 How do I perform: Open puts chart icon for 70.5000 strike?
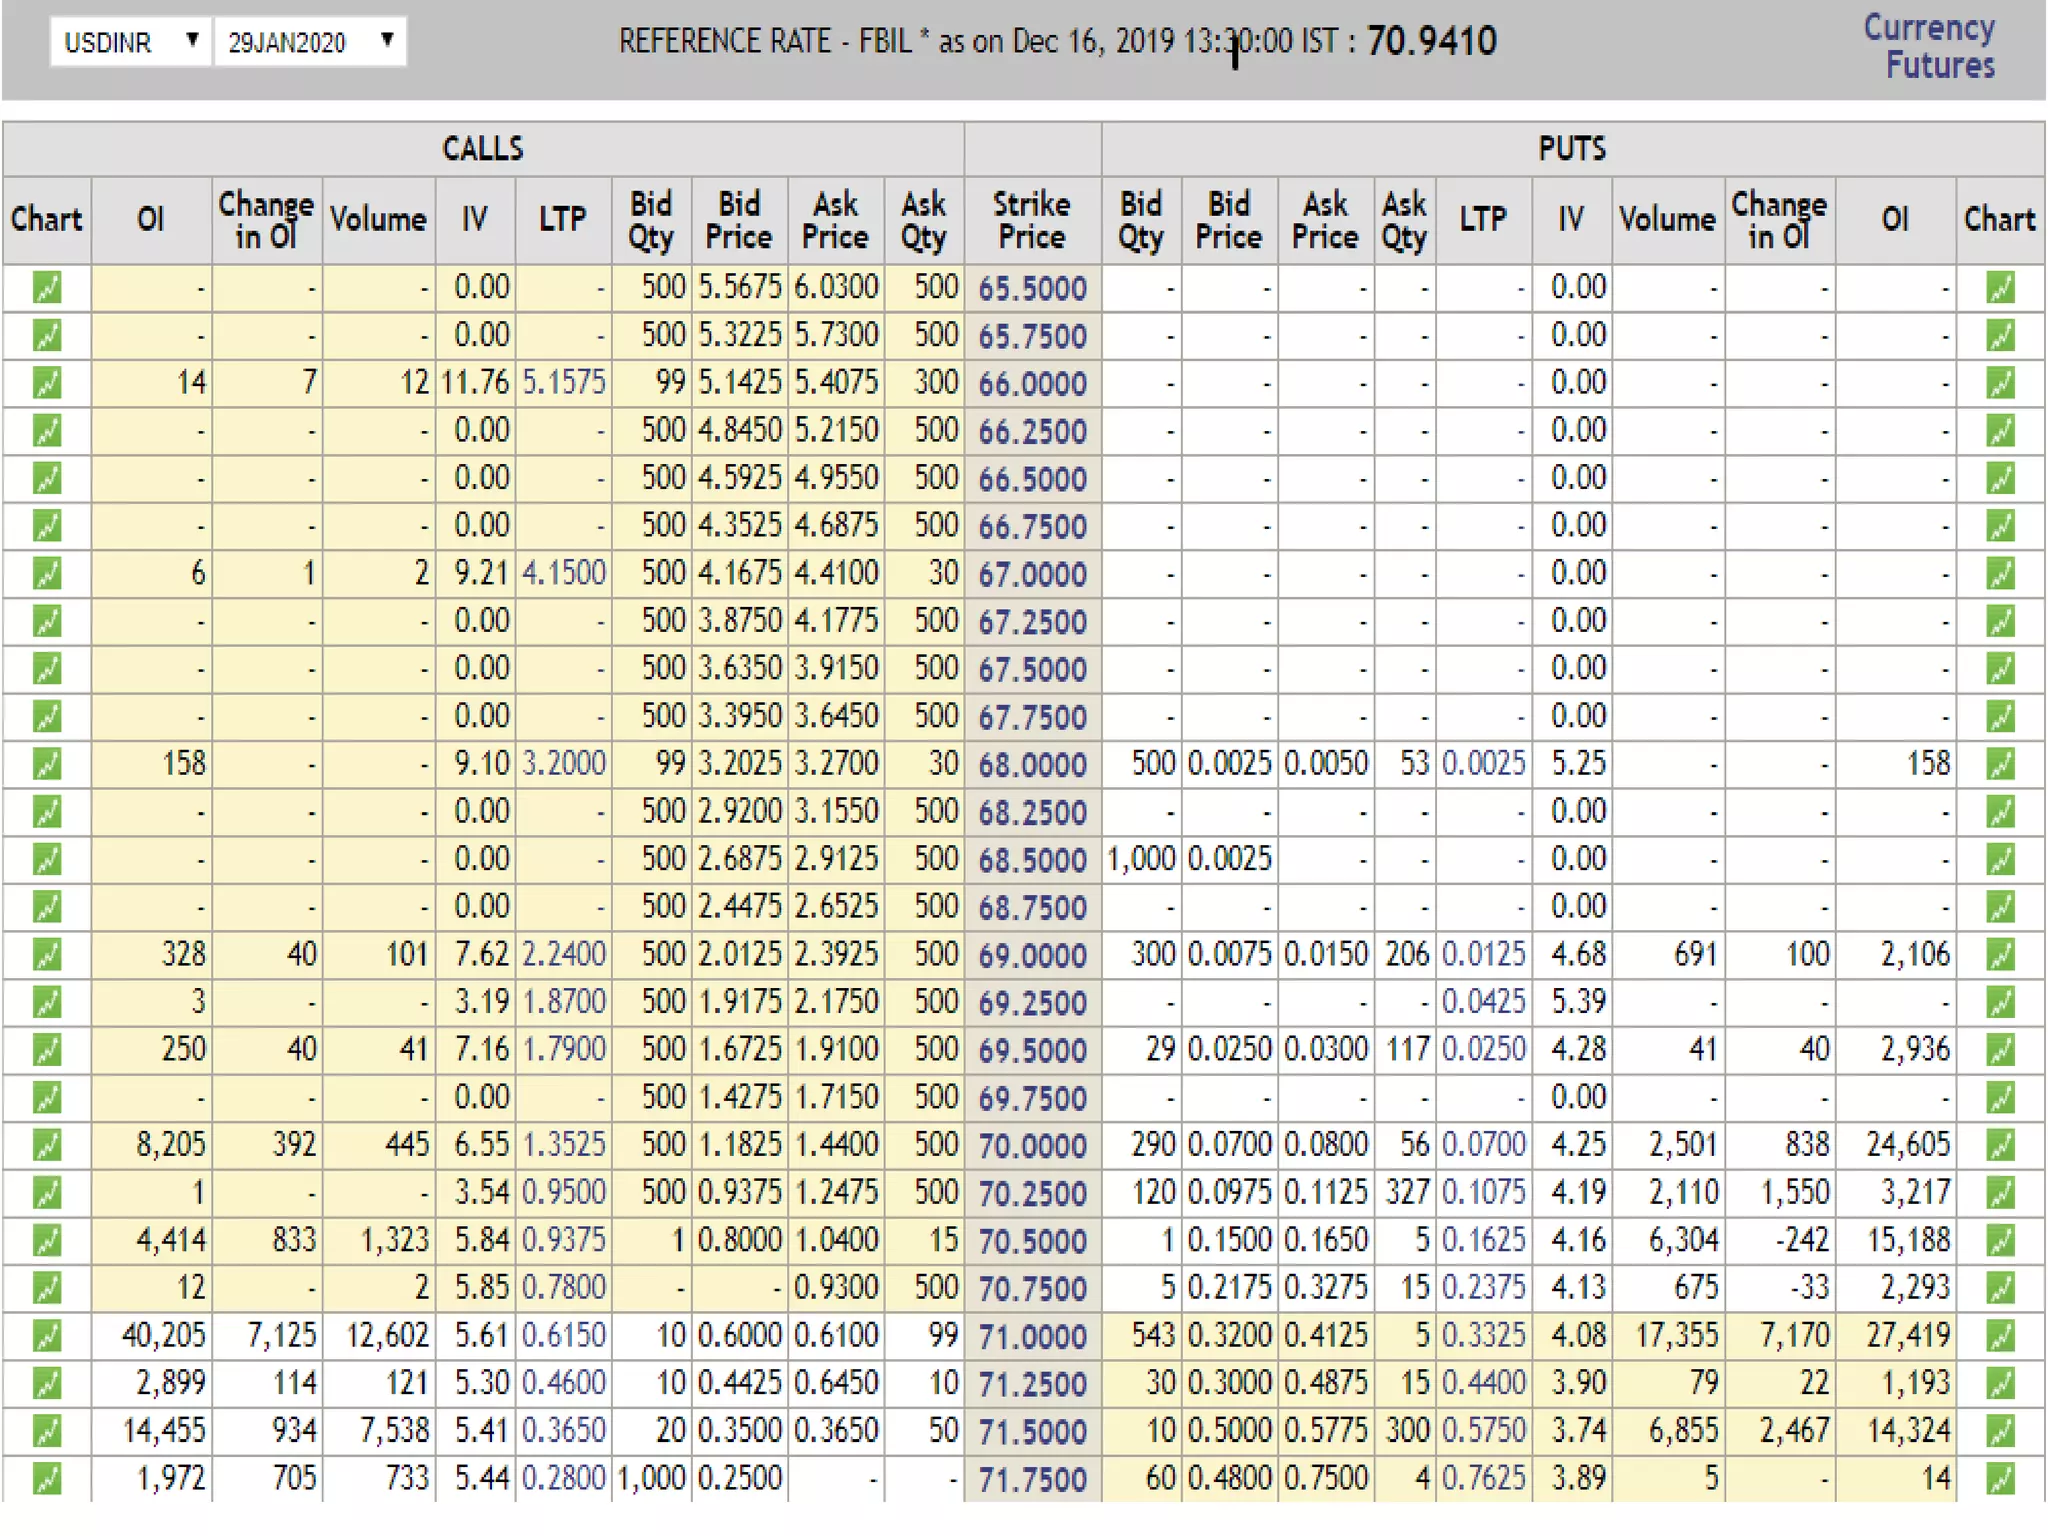coord(2000,1241)
